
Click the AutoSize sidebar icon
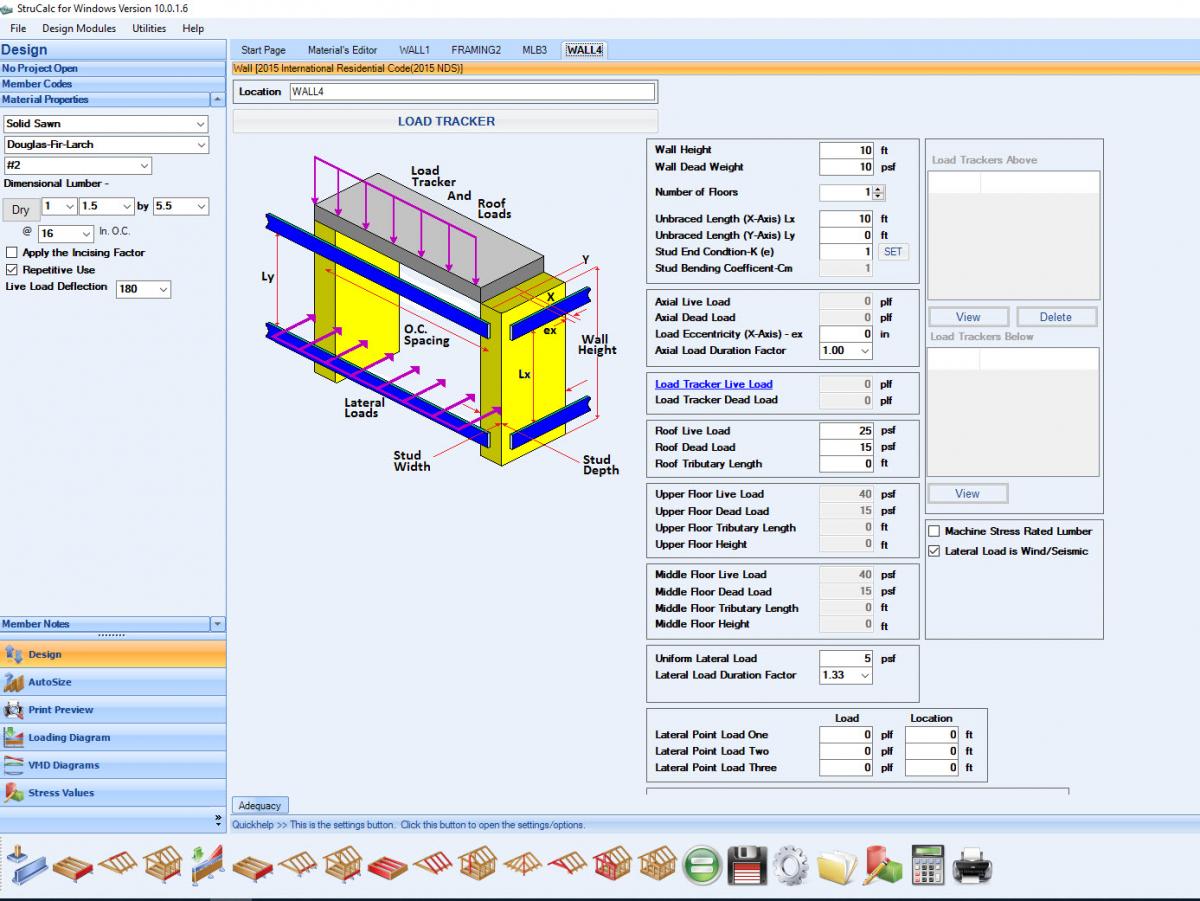point(112,682)
